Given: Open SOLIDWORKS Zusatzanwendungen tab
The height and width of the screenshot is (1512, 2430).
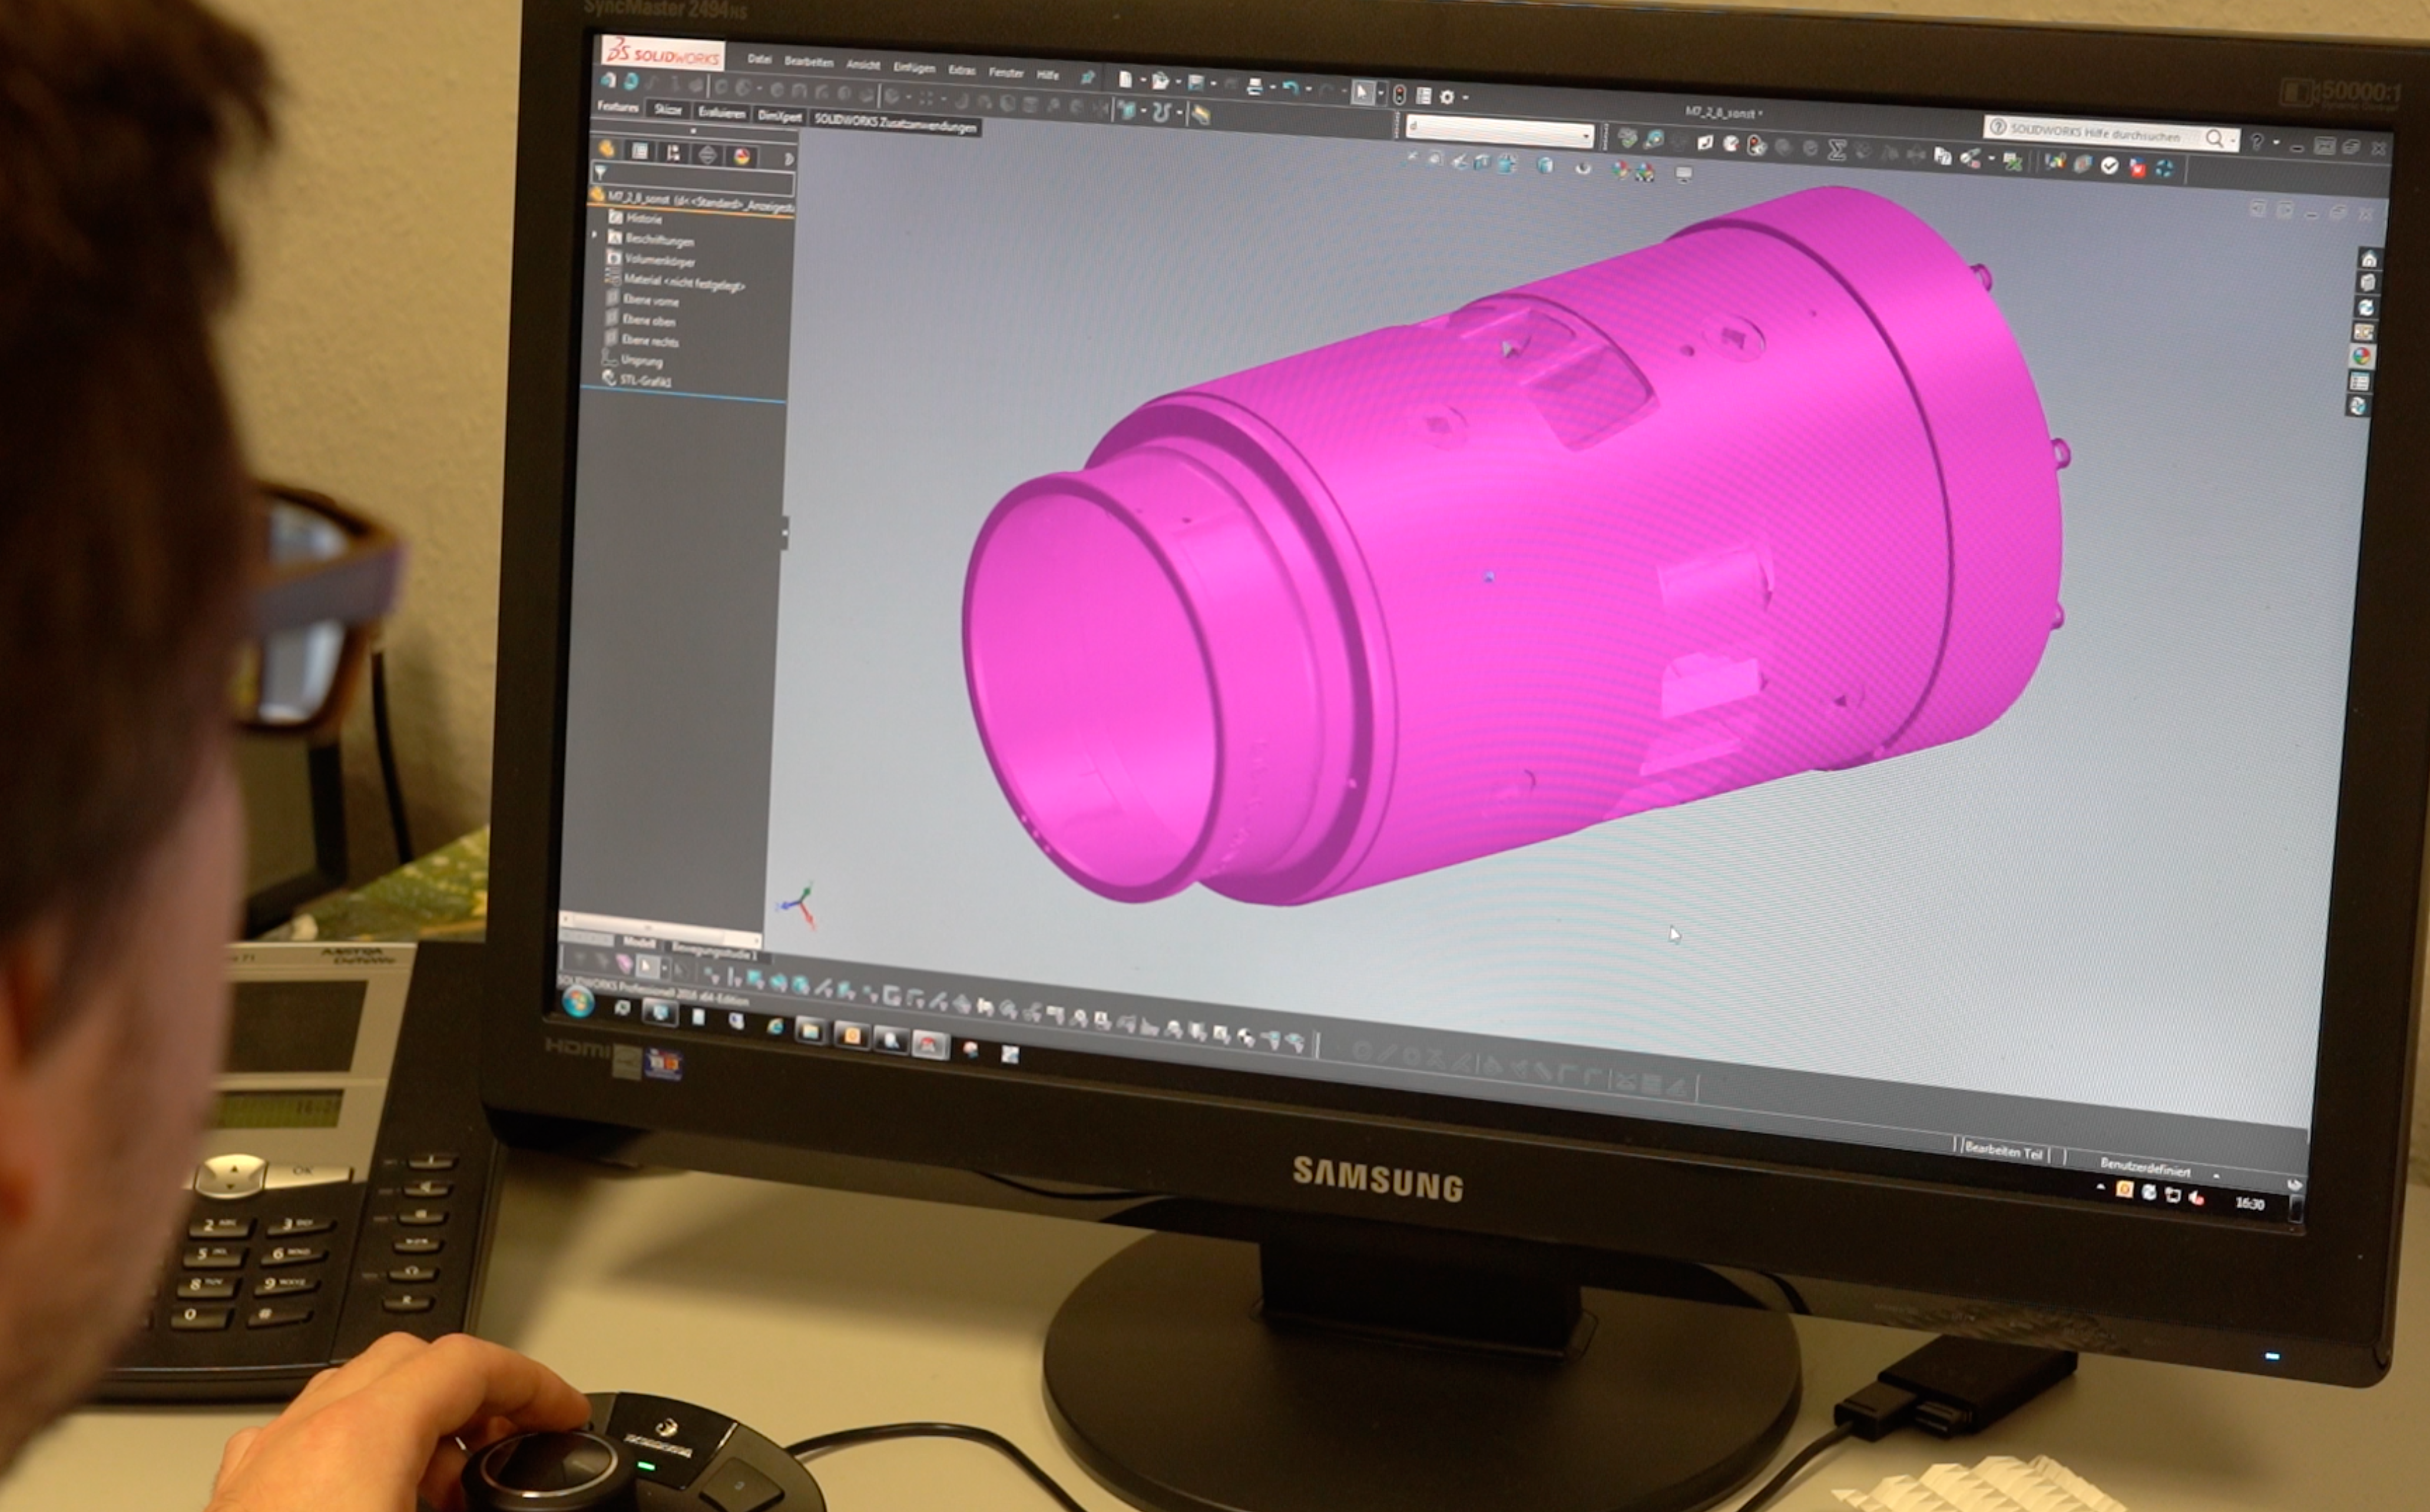Looking at the screenshot, I should 895,124.
